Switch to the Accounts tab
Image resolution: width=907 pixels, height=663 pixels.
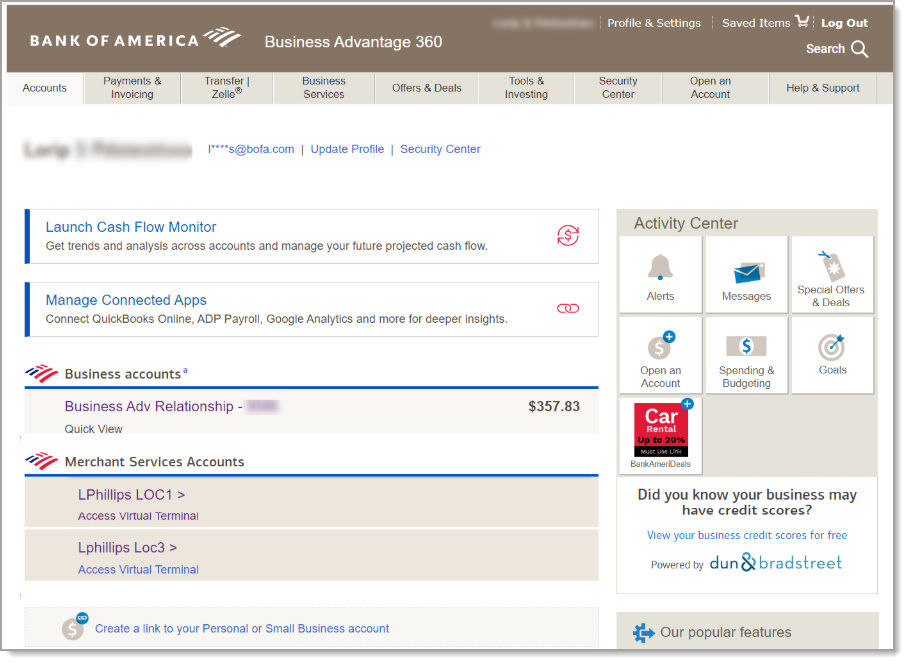click(43, 88)
